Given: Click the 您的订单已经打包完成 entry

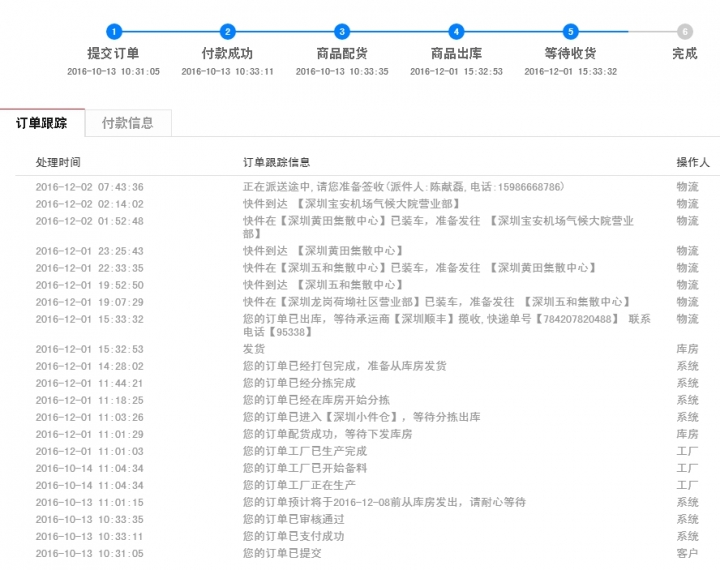Looking at the screenshot, I should tap(345, 366).
